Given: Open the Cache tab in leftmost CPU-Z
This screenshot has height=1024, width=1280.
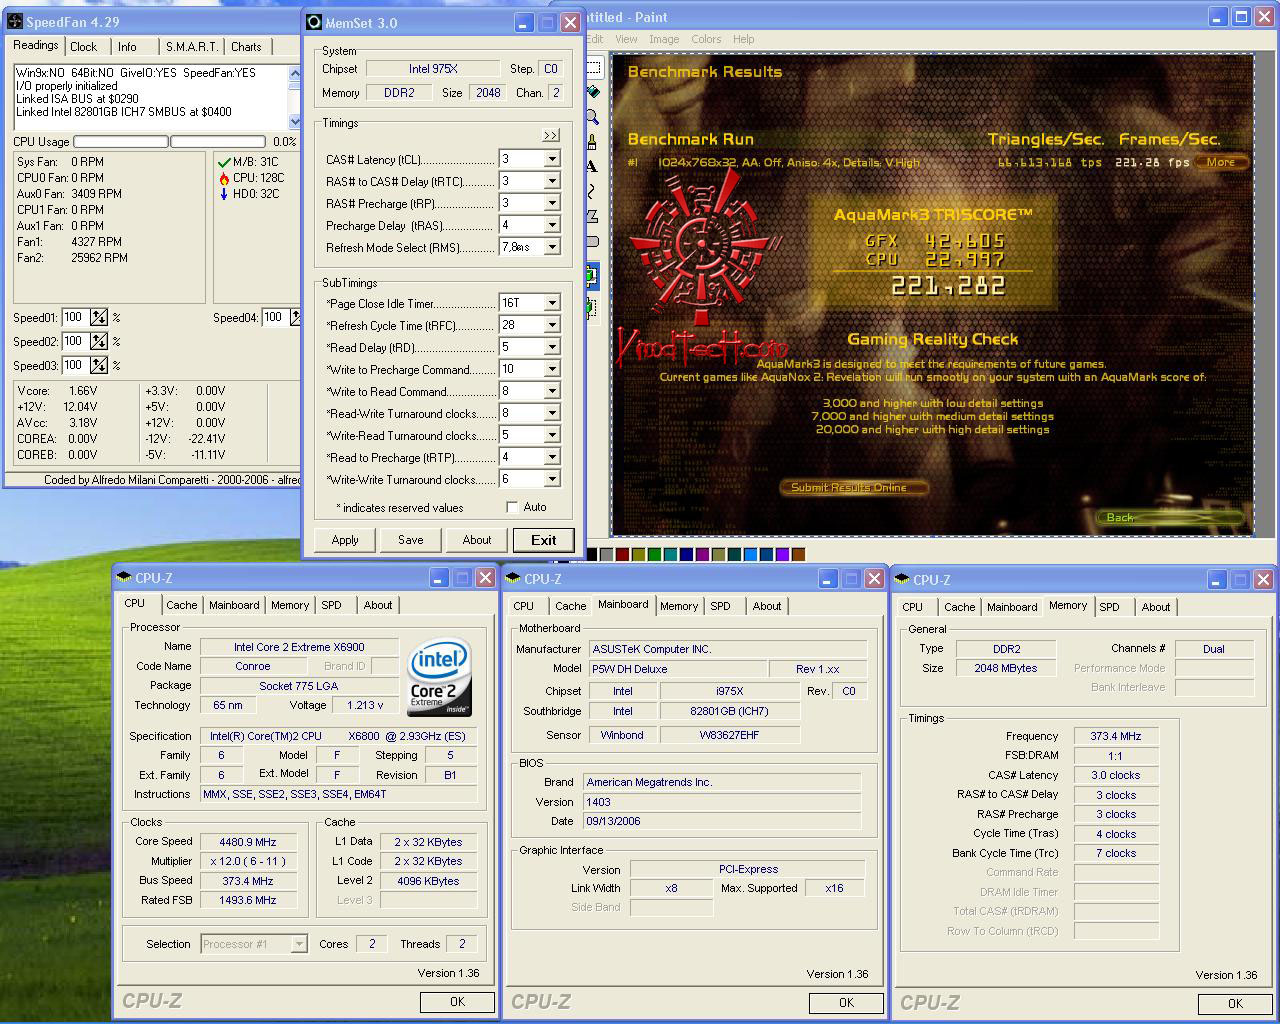Looking at the screenshot, I should [x=181, y=605].
